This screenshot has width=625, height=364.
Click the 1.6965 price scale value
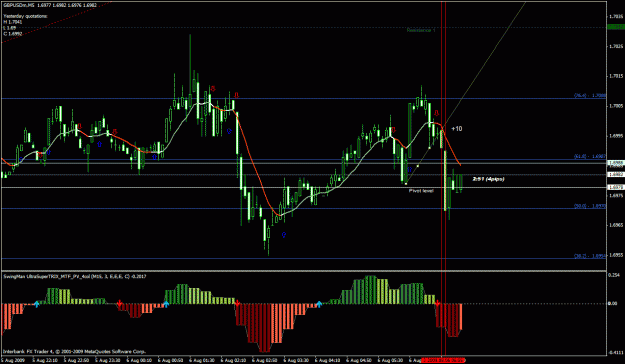[616, 225]
